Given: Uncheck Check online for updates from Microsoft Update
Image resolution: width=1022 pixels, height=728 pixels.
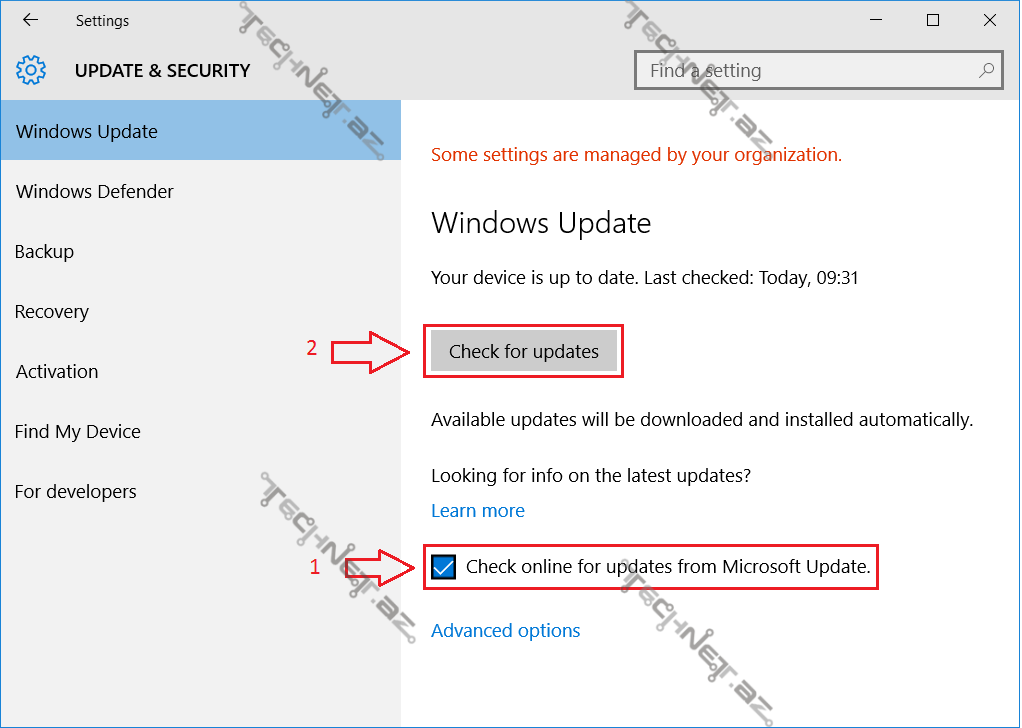Looking at the screenshot, I should [443, 568].
